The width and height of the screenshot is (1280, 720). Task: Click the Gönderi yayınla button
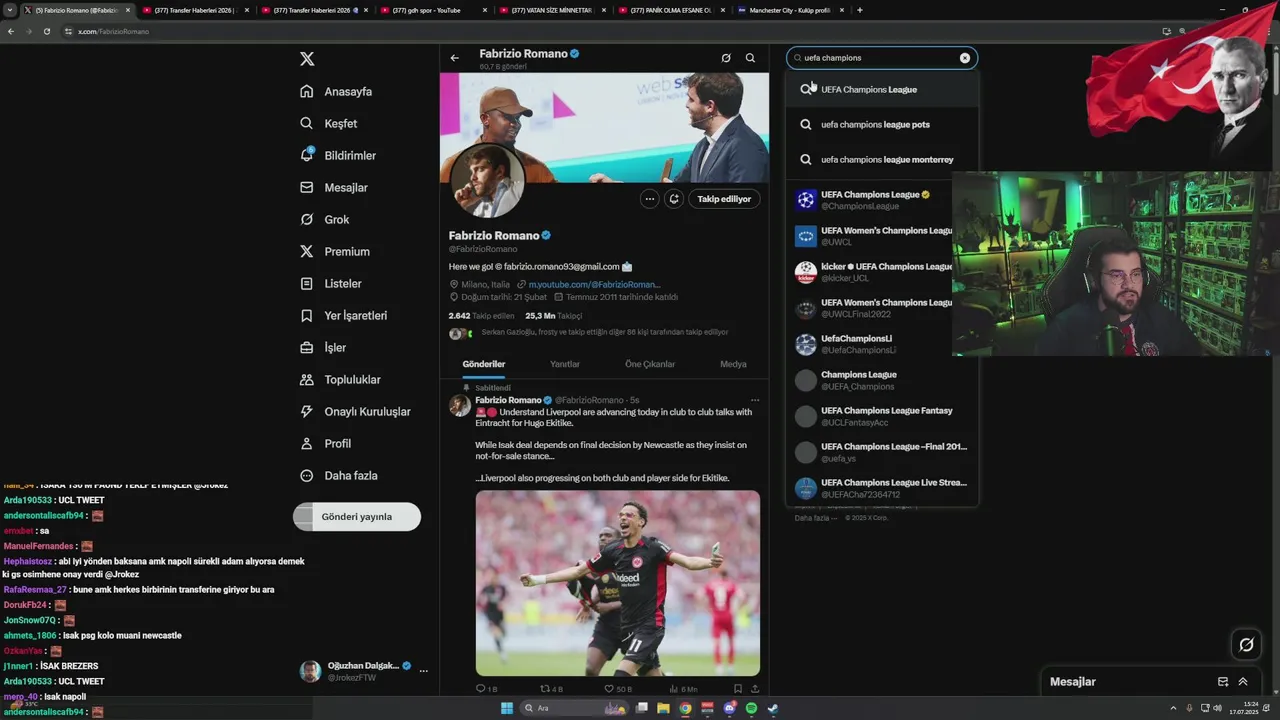[357, 517]
